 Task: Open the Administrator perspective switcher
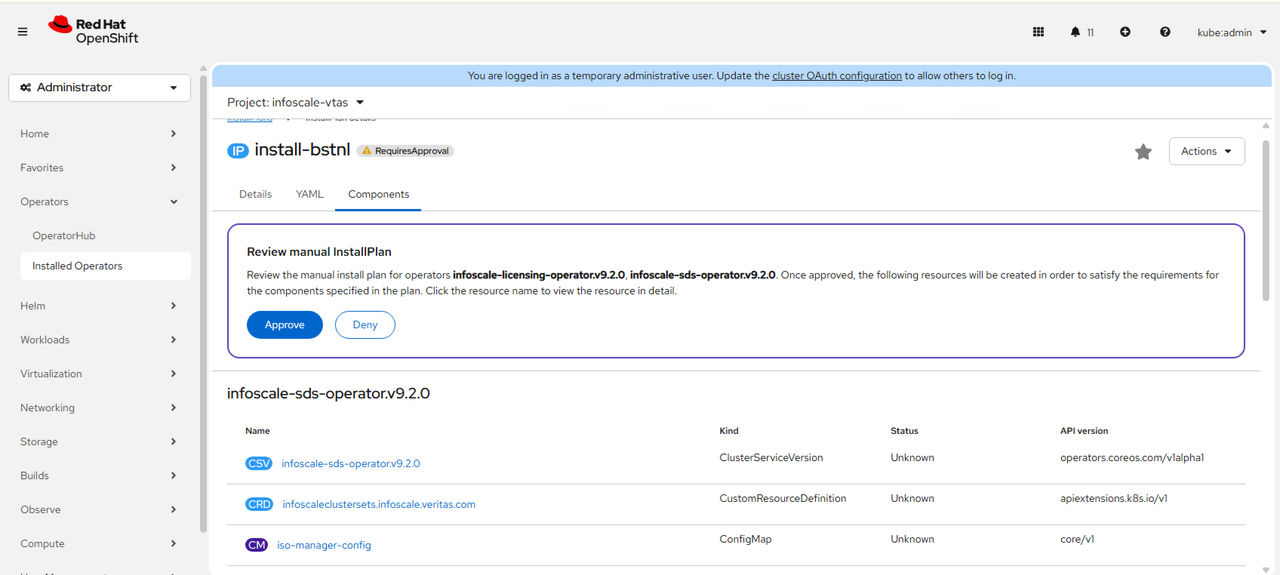[x=99, y=88]
